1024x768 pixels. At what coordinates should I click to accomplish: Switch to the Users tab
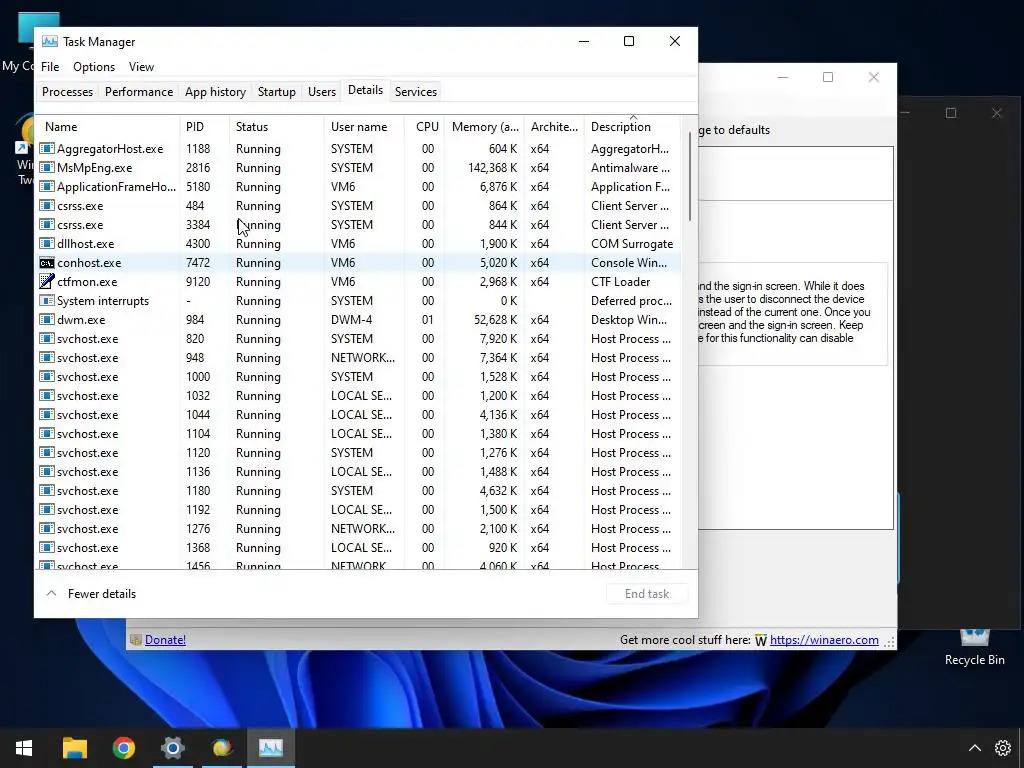[322, 91]
